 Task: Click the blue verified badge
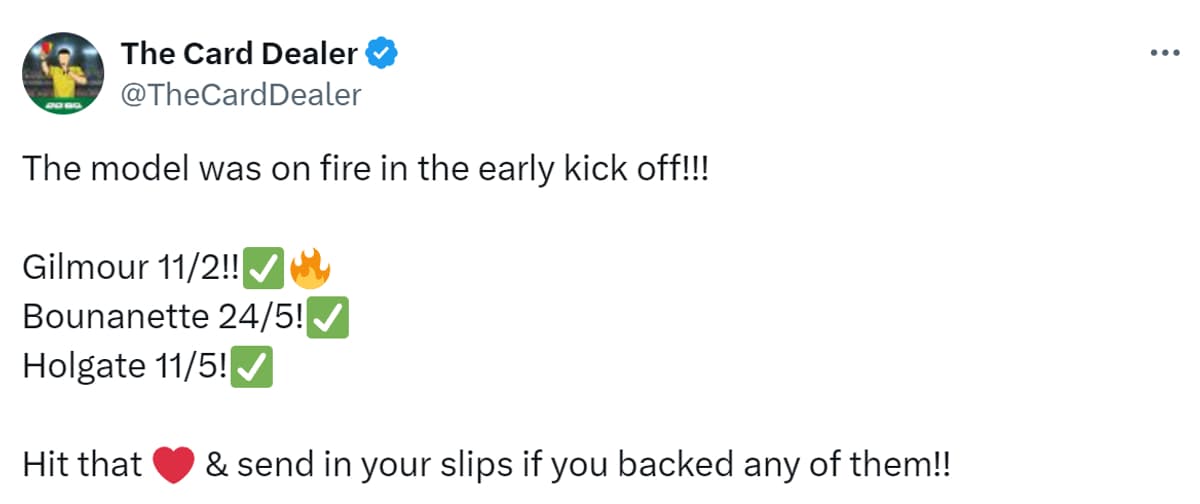tap(383, 54)
